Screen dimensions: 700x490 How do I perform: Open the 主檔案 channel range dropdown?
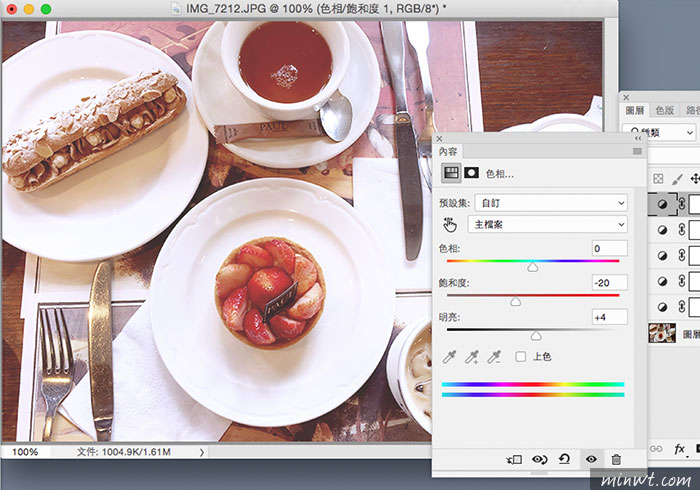[x=547, y=224]
